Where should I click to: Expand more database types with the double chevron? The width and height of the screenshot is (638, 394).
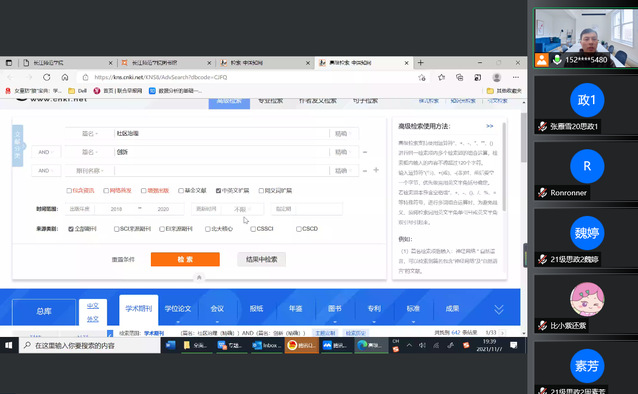tap(499, 309)
